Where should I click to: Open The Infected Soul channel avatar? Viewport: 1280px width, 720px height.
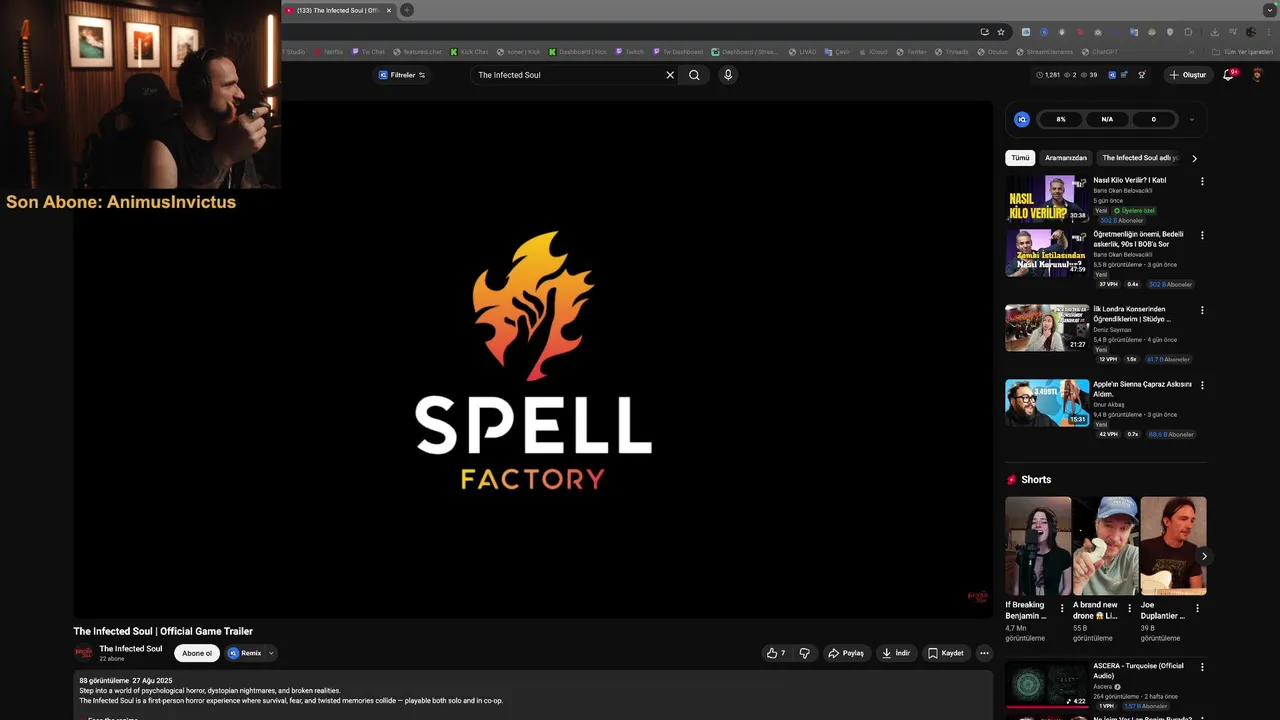[84, 653]
